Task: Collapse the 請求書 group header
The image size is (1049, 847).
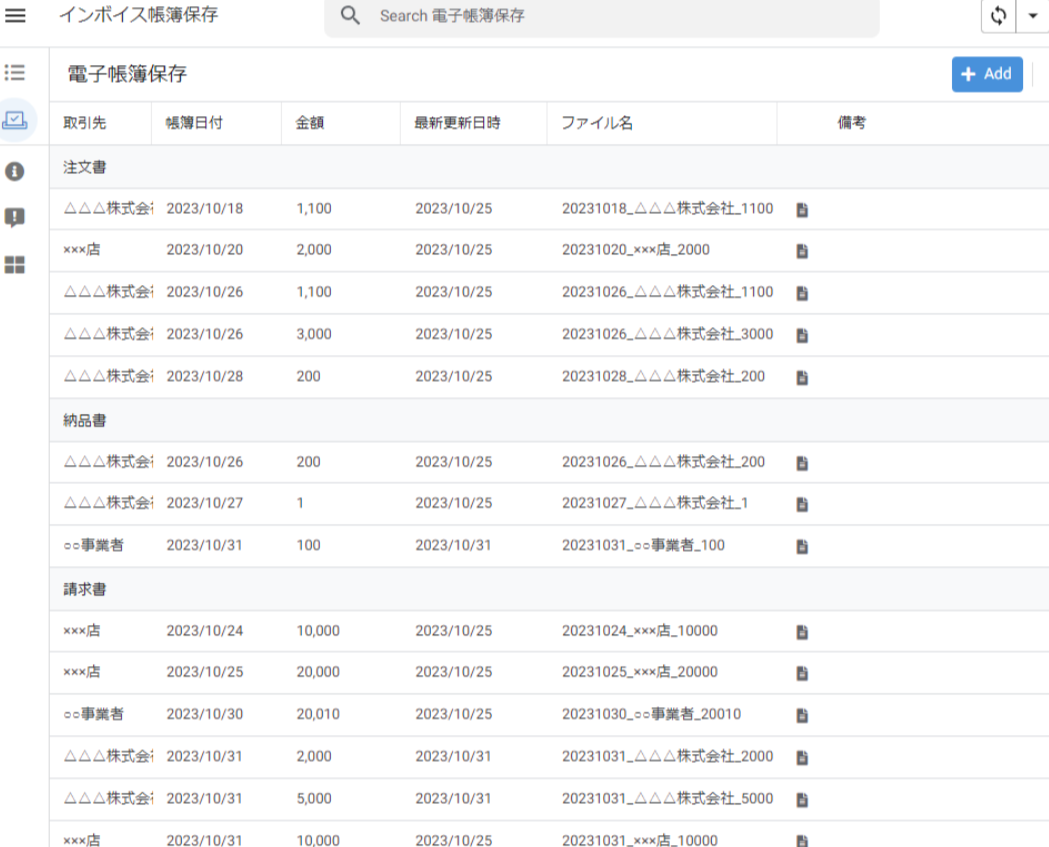Action: point(85,590)
